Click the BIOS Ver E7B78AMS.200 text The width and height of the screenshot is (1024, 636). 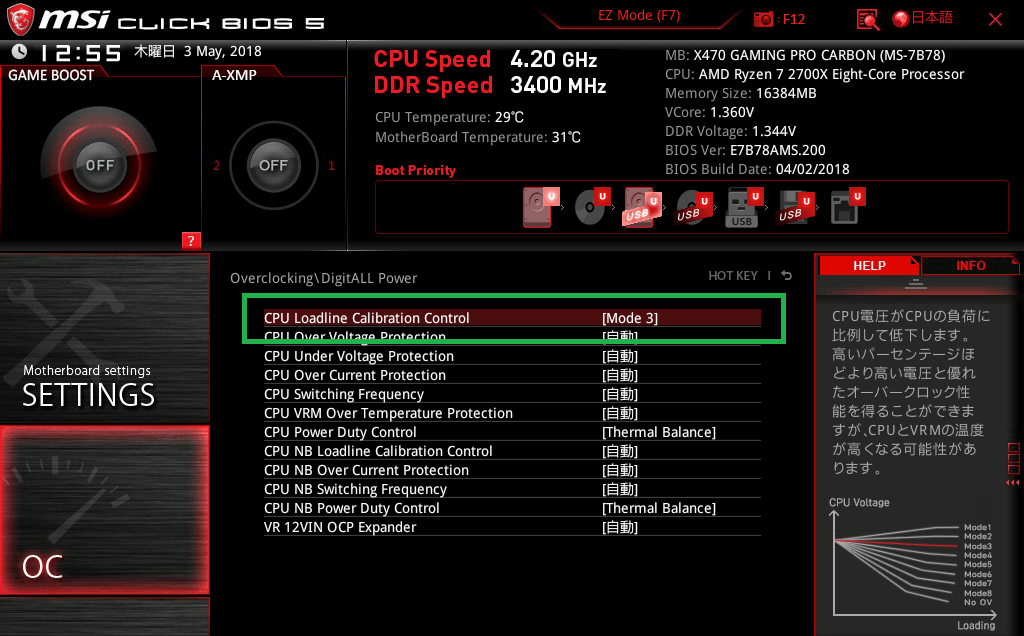click(x=745, y=150)
